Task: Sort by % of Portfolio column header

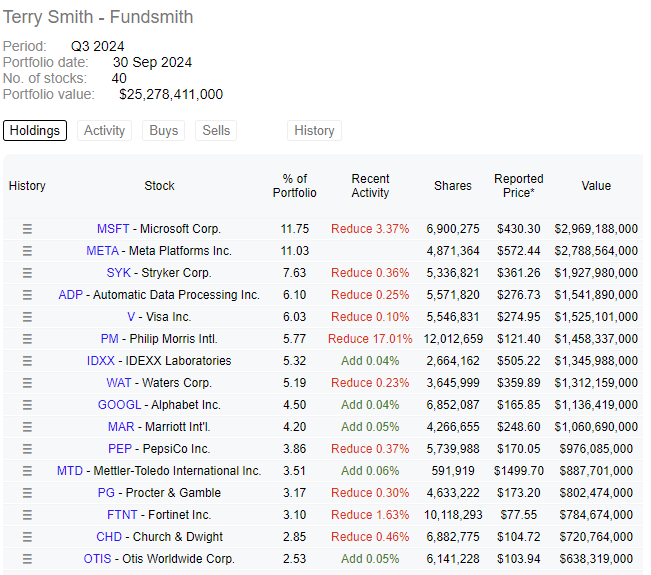Action: click(295, 186)
